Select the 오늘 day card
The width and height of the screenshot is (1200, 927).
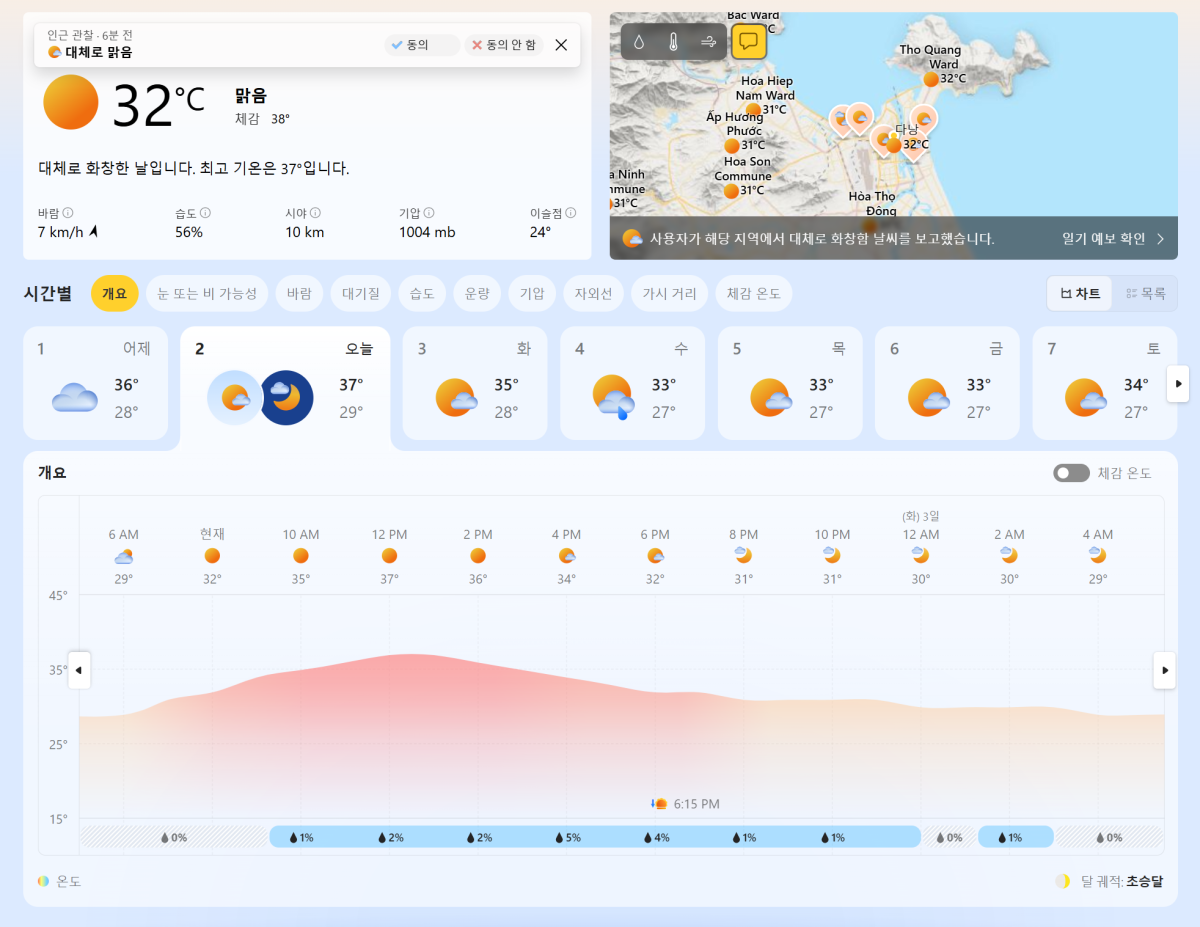(285, 388)
